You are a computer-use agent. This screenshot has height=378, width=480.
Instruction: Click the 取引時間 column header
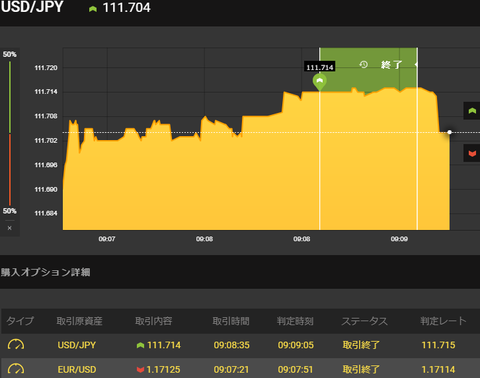231,321
